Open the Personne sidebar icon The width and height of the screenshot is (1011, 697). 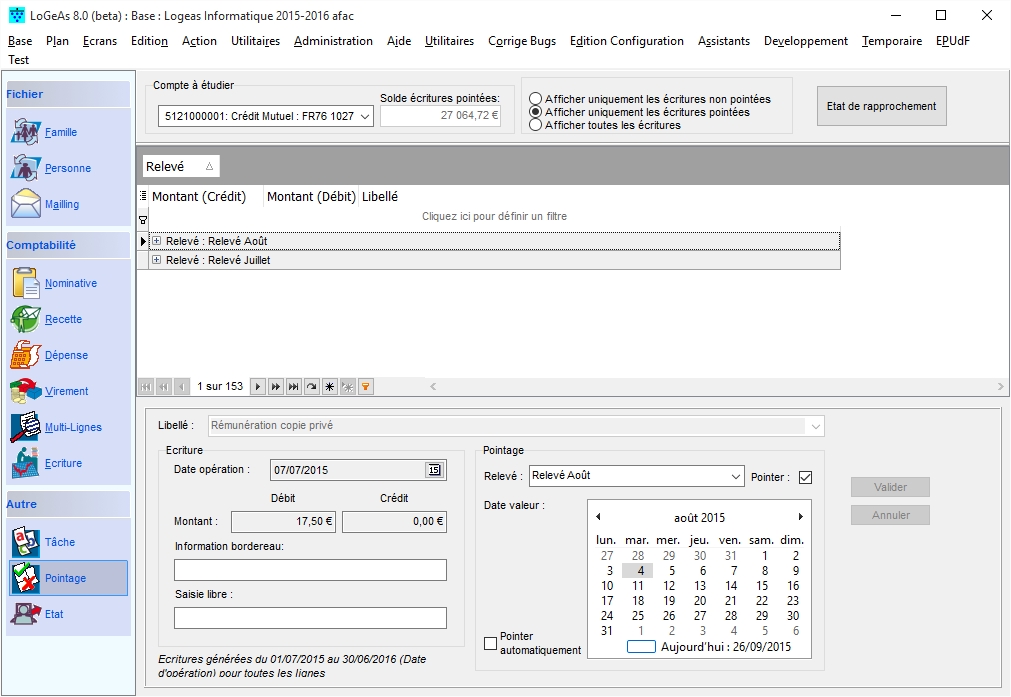pyautogui.click(x=26, y=168)
